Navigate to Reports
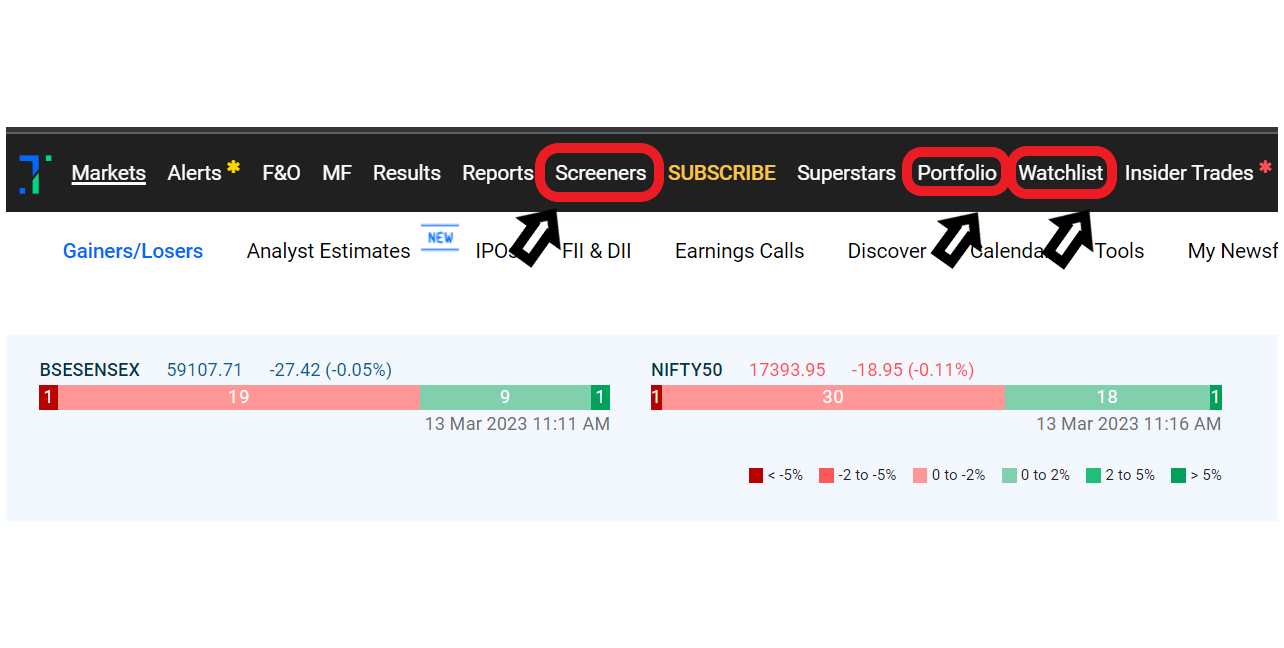This screenshot has height=648, width=1284. pyautogui.click(x=498, y=173)
